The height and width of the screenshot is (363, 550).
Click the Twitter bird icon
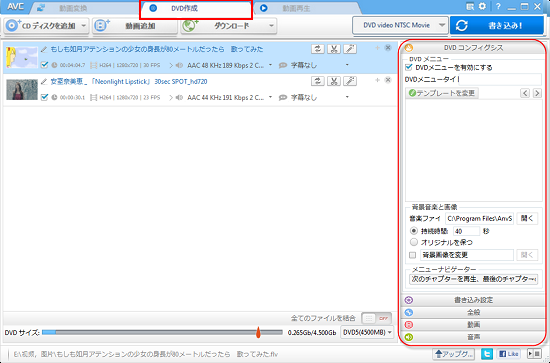(x=487, y=354)
